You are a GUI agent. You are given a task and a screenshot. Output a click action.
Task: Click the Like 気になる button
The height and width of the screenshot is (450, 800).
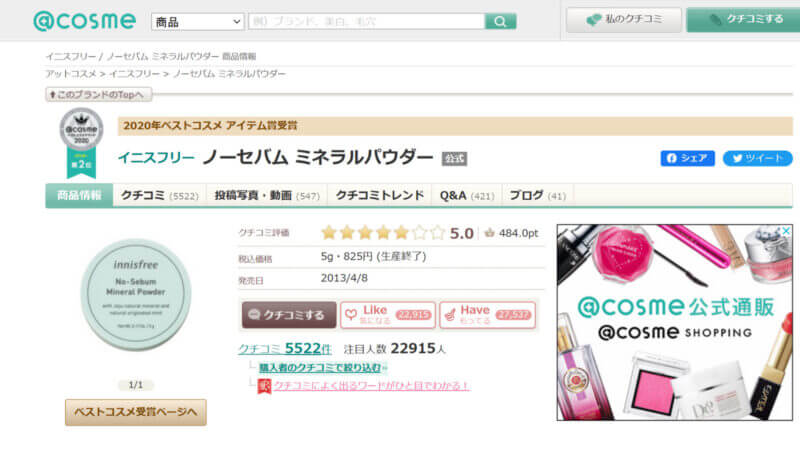pos(388,315)
